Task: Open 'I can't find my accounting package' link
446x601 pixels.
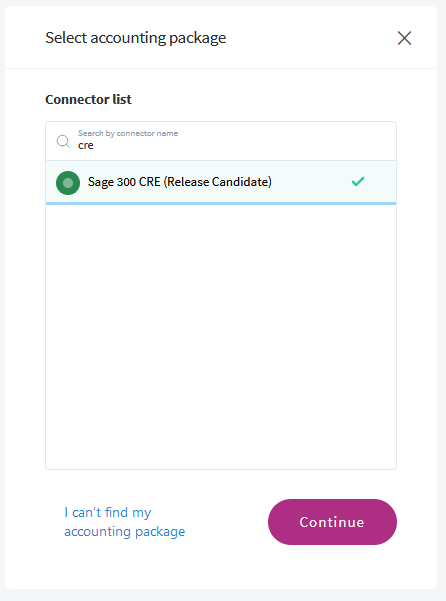Action: tap(125, 522)
